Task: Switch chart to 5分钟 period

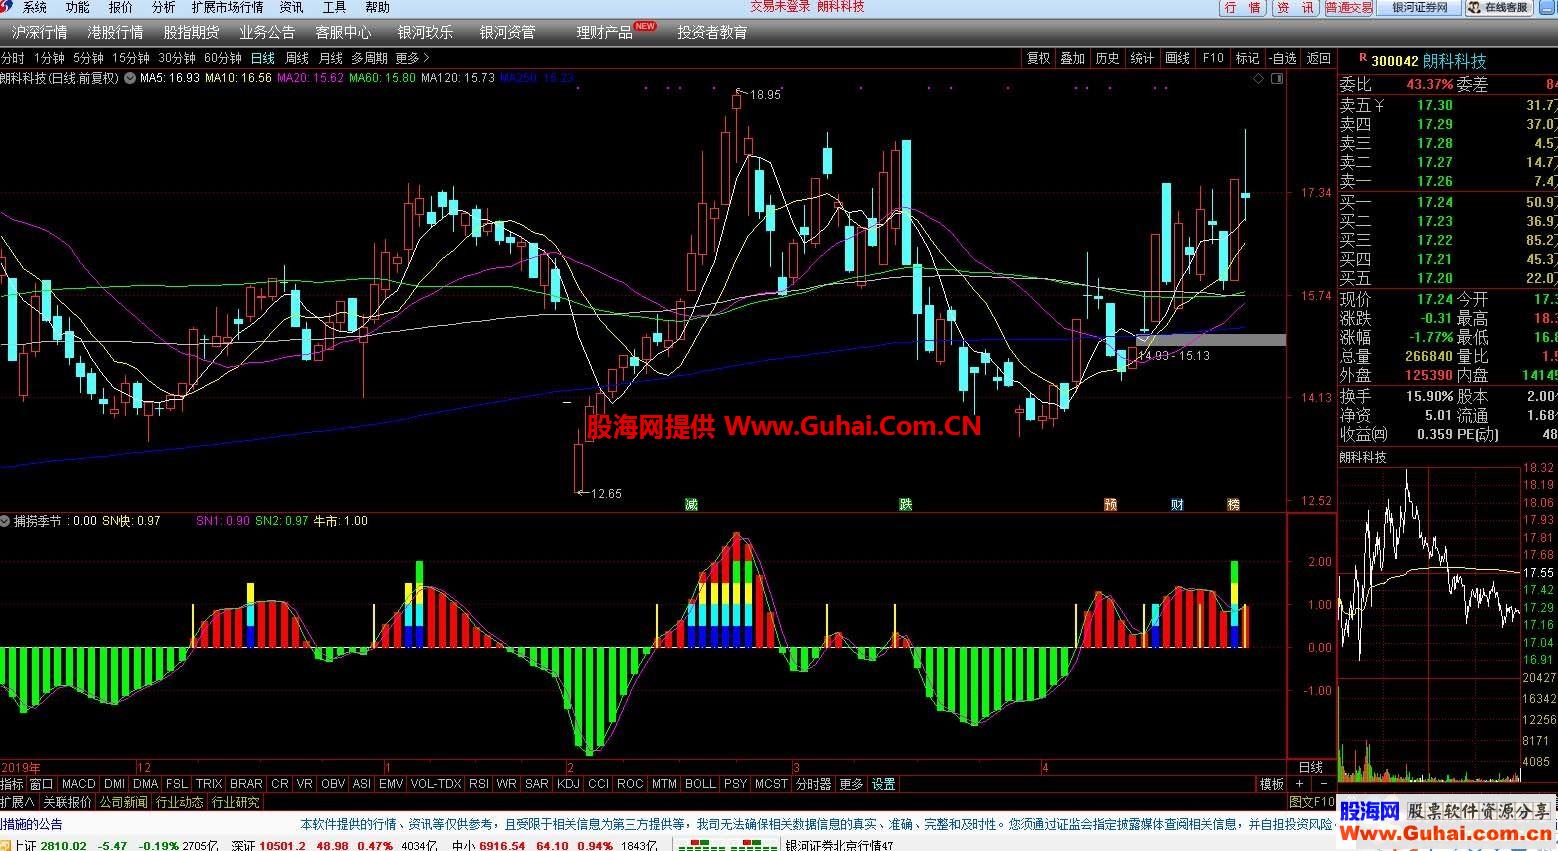Action: pyautogui.click(x=88, y=58)
